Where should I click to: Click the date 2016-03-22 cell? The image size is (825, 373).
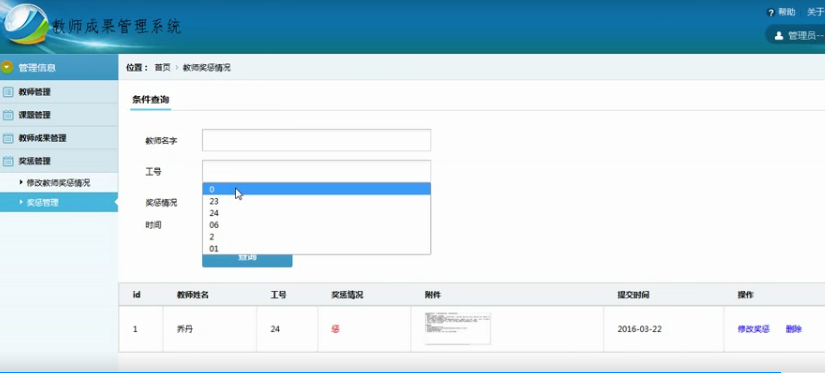pyautogui.click(x=640, y=329)
